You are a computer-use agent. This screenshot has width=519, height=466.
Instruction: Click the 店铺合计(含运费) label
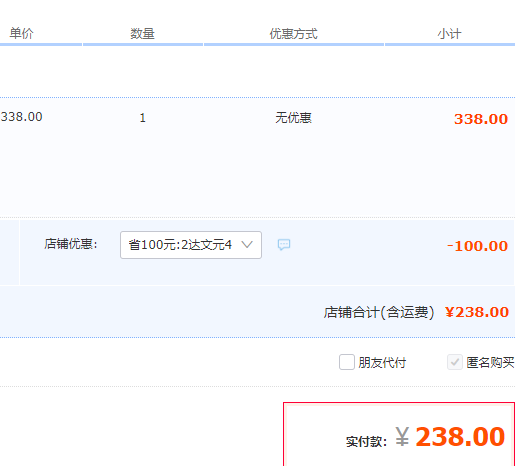[379, 312]
